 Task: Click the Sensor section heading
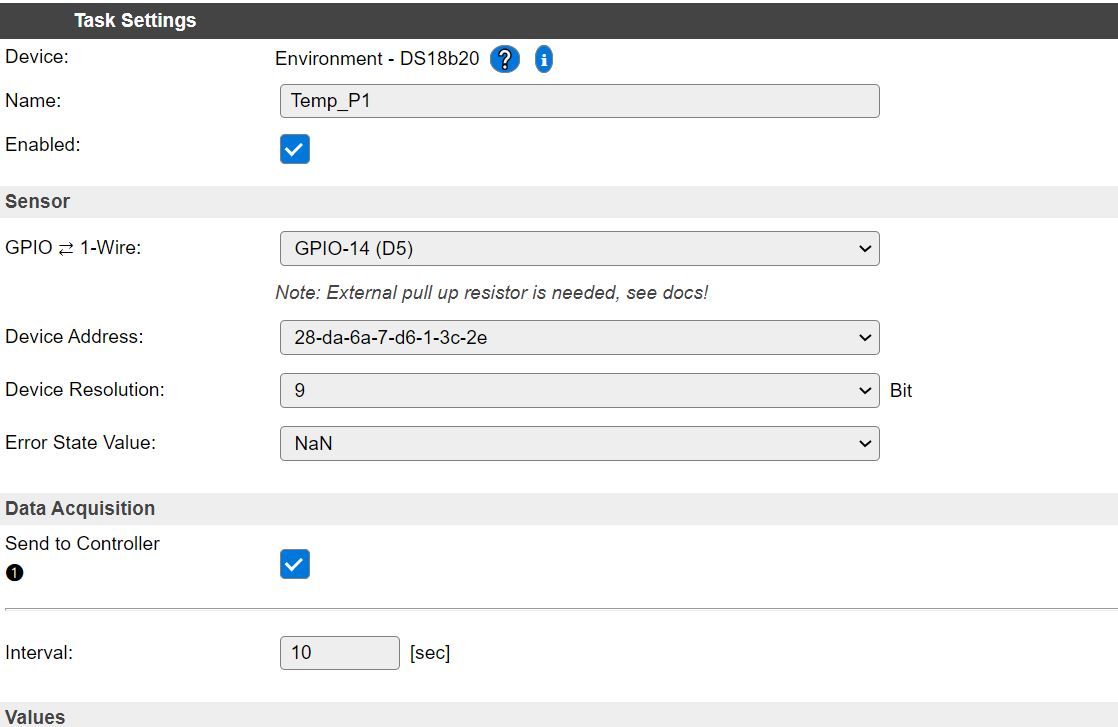click(x=38, y=201)
